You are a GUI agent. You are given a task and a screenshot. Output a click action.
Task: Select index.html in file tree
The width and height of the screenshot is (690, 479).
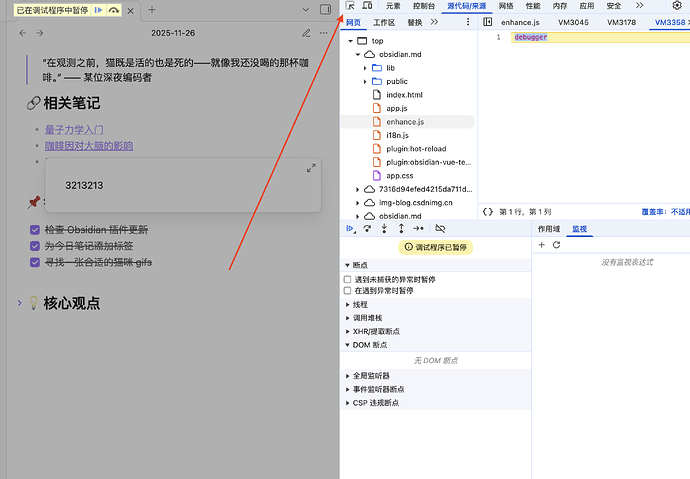pyautogui.click(x=404, y=95)
